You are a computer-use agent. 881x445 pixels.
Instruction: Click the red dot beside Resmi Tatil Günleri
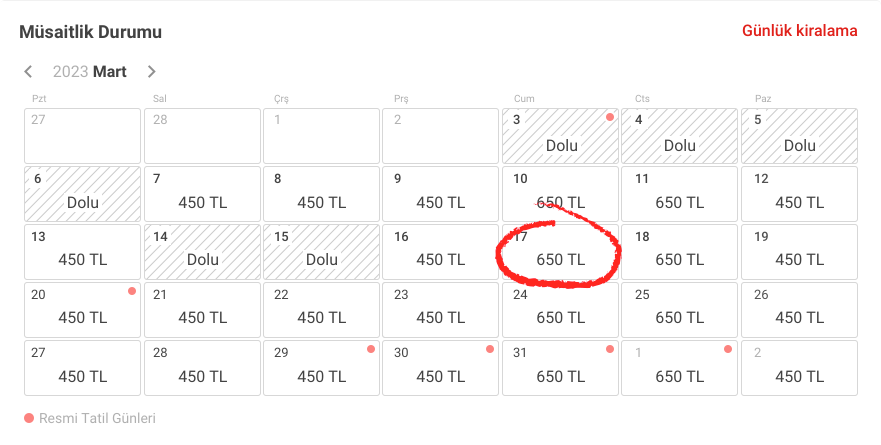pos(29,418)
